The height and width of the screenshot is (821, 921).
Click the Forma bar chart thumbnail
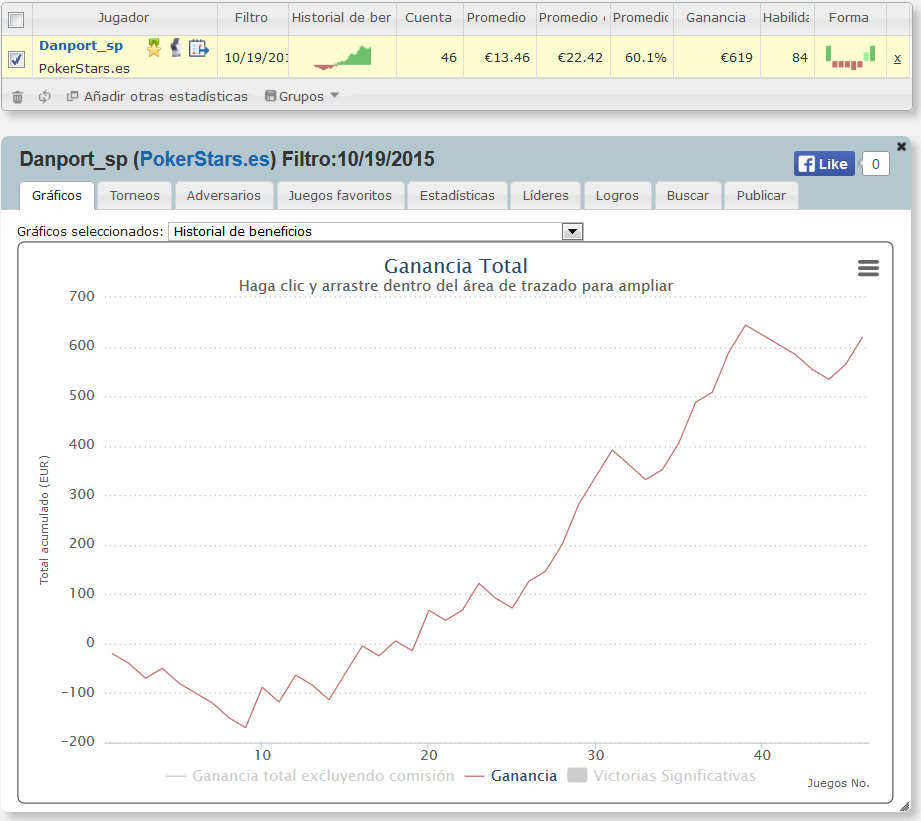pyautogui.click(x=851, y=58)
